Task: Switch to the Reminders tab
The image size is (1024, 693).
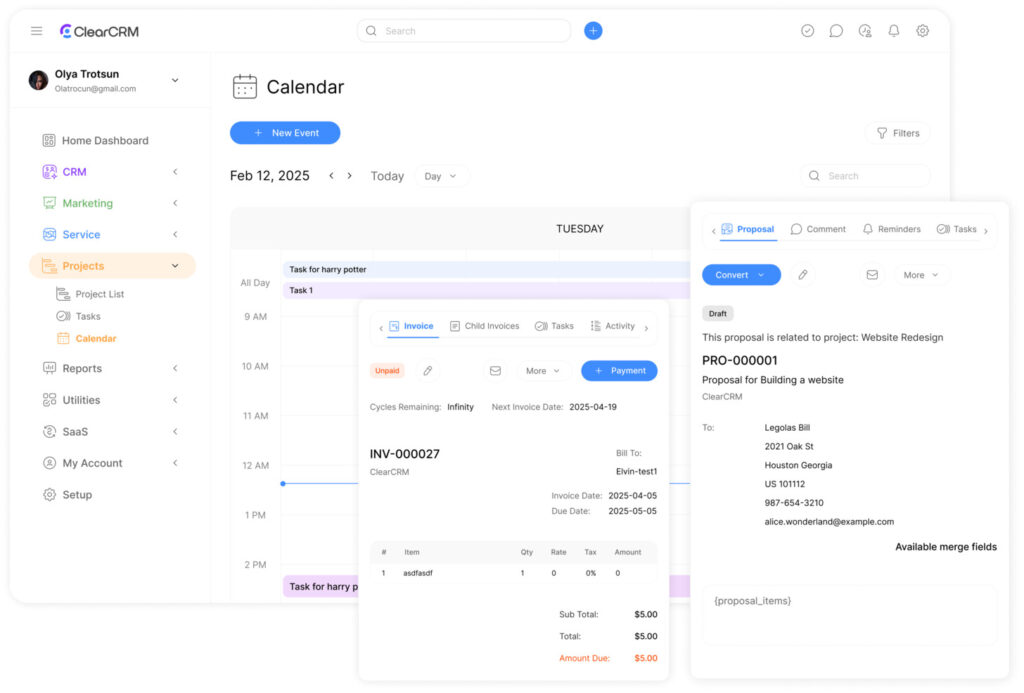Action: point(890,229)
